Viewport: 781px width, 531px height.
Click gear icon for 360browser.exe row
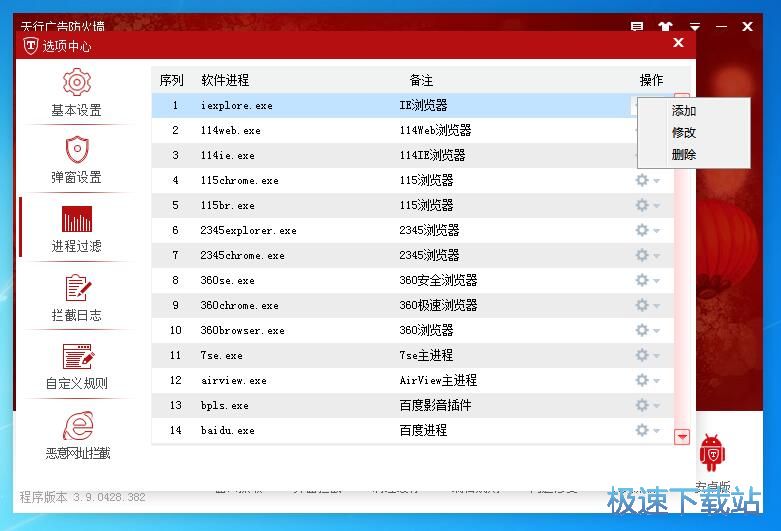642,330
